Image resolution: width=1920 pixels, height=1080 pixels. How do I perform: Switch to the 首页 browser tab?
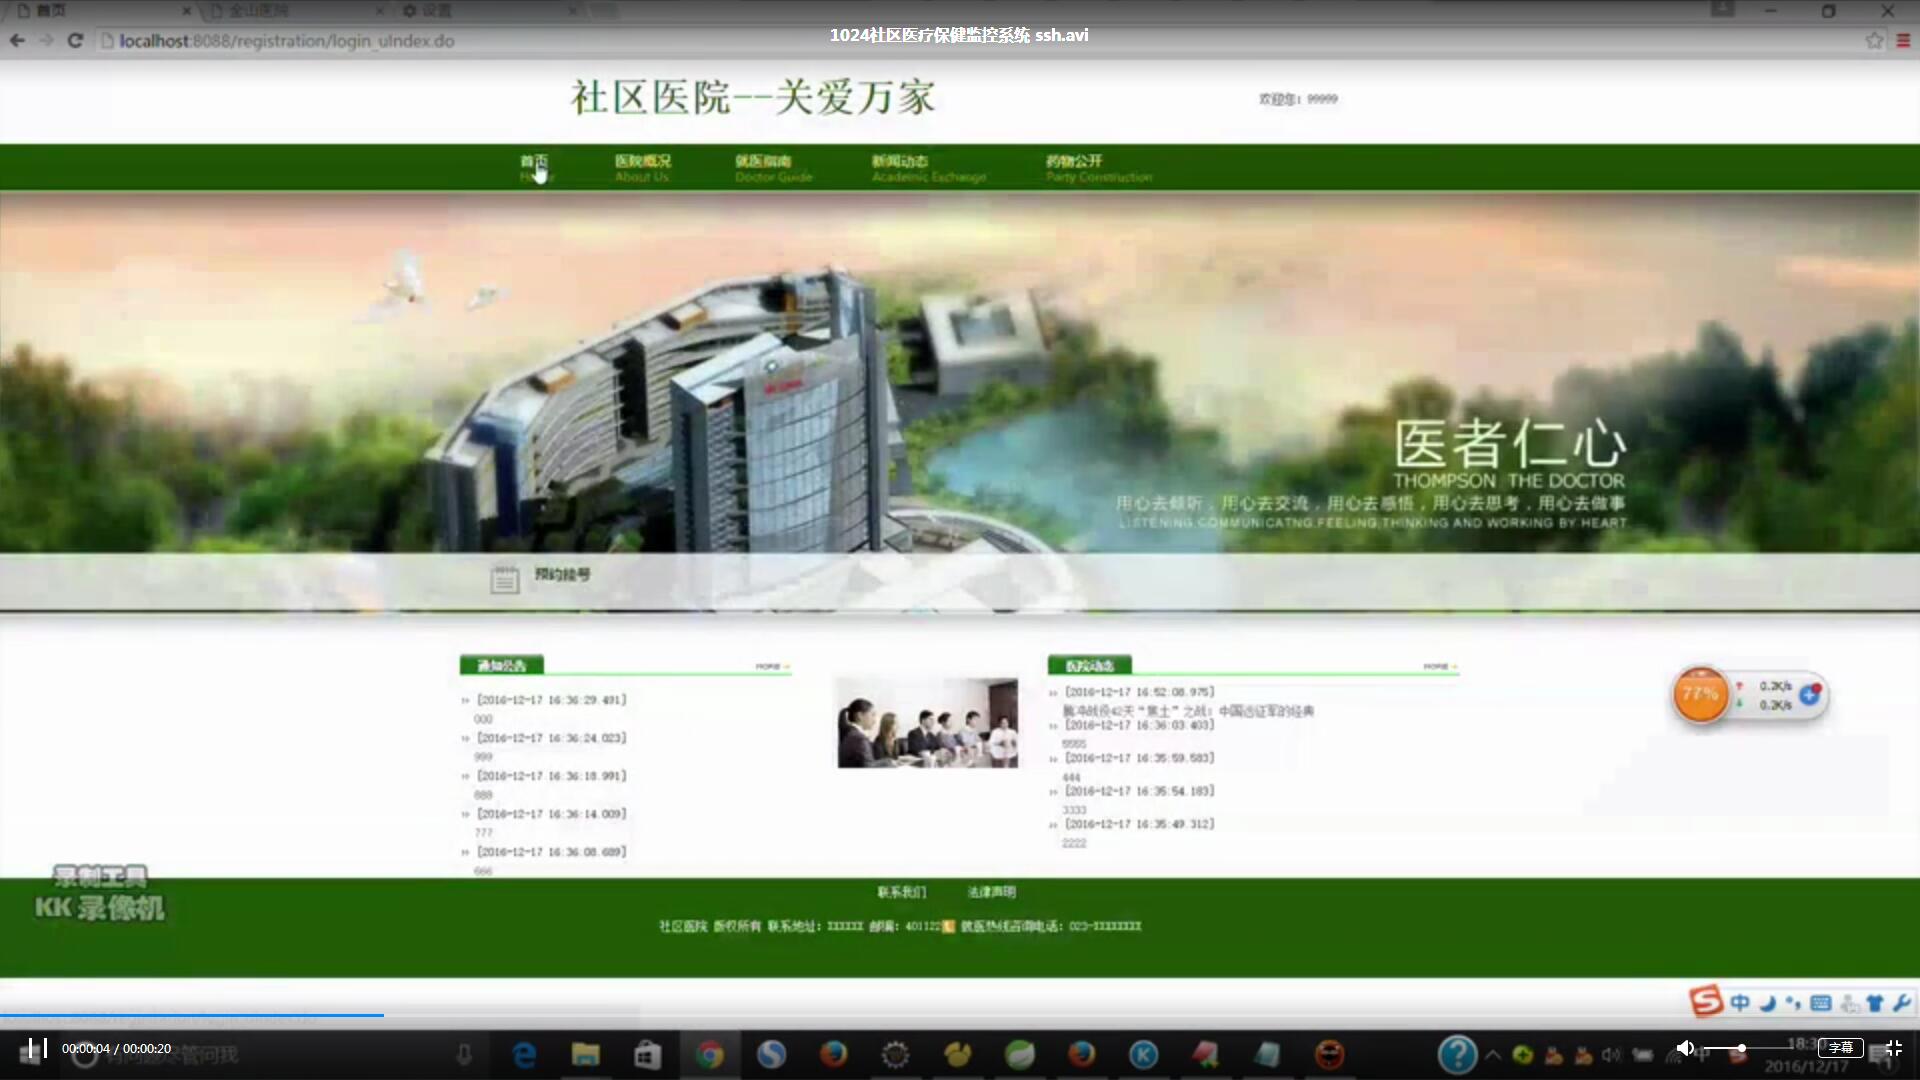tap(100, 11)
